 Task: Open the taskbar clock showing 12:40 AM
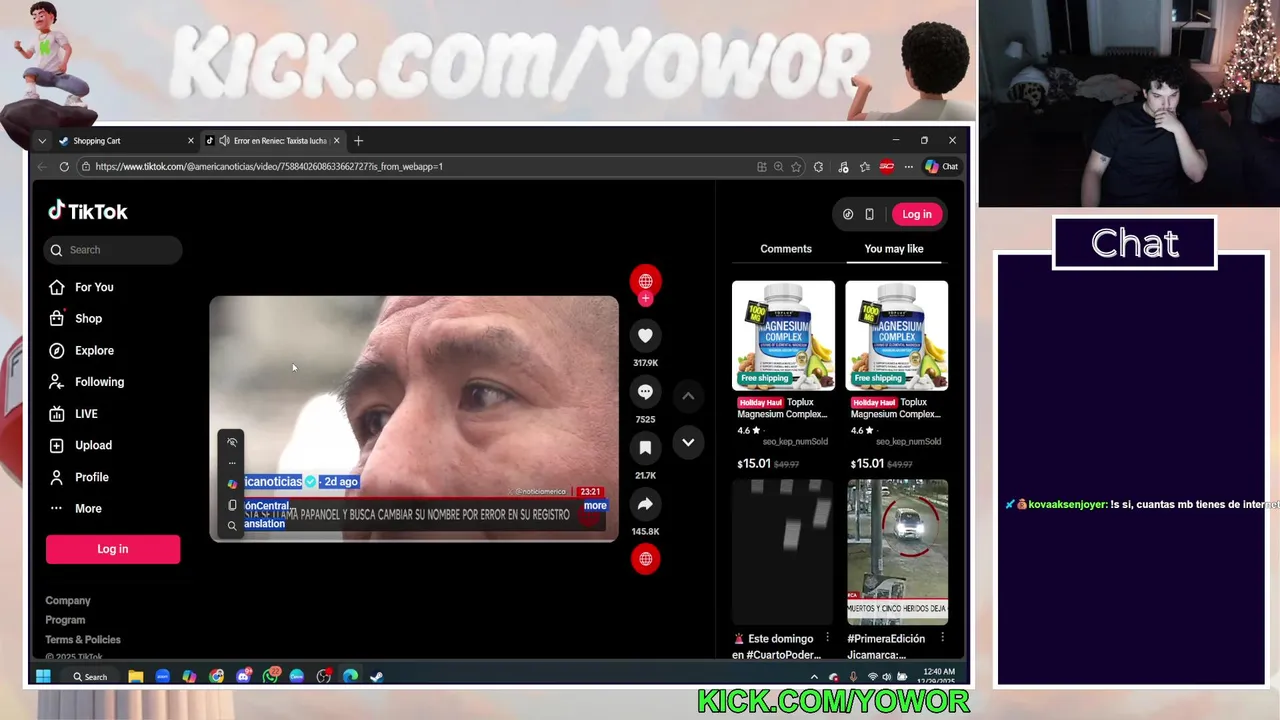point(939,677)
